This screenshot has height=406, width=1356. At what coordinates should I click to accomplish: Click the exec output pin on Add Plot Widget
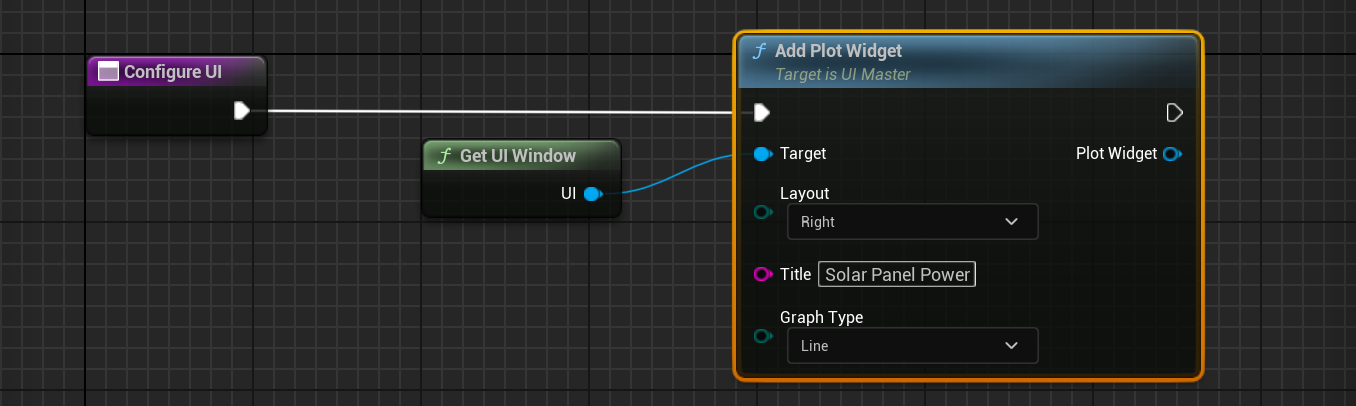tap(1175, 112)
